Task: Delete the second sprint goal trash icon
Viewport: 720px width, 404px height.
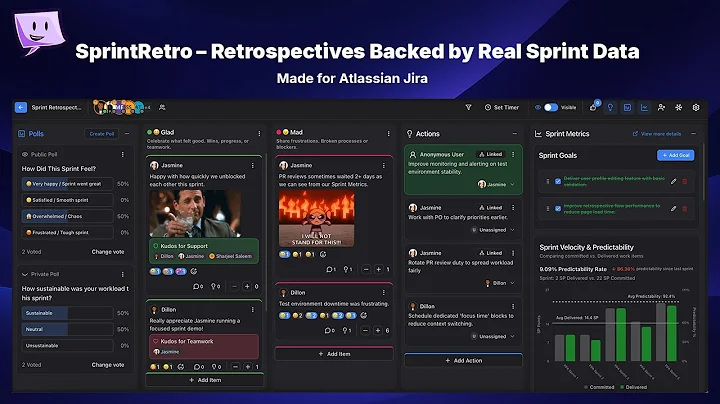Action: [685, 208]
